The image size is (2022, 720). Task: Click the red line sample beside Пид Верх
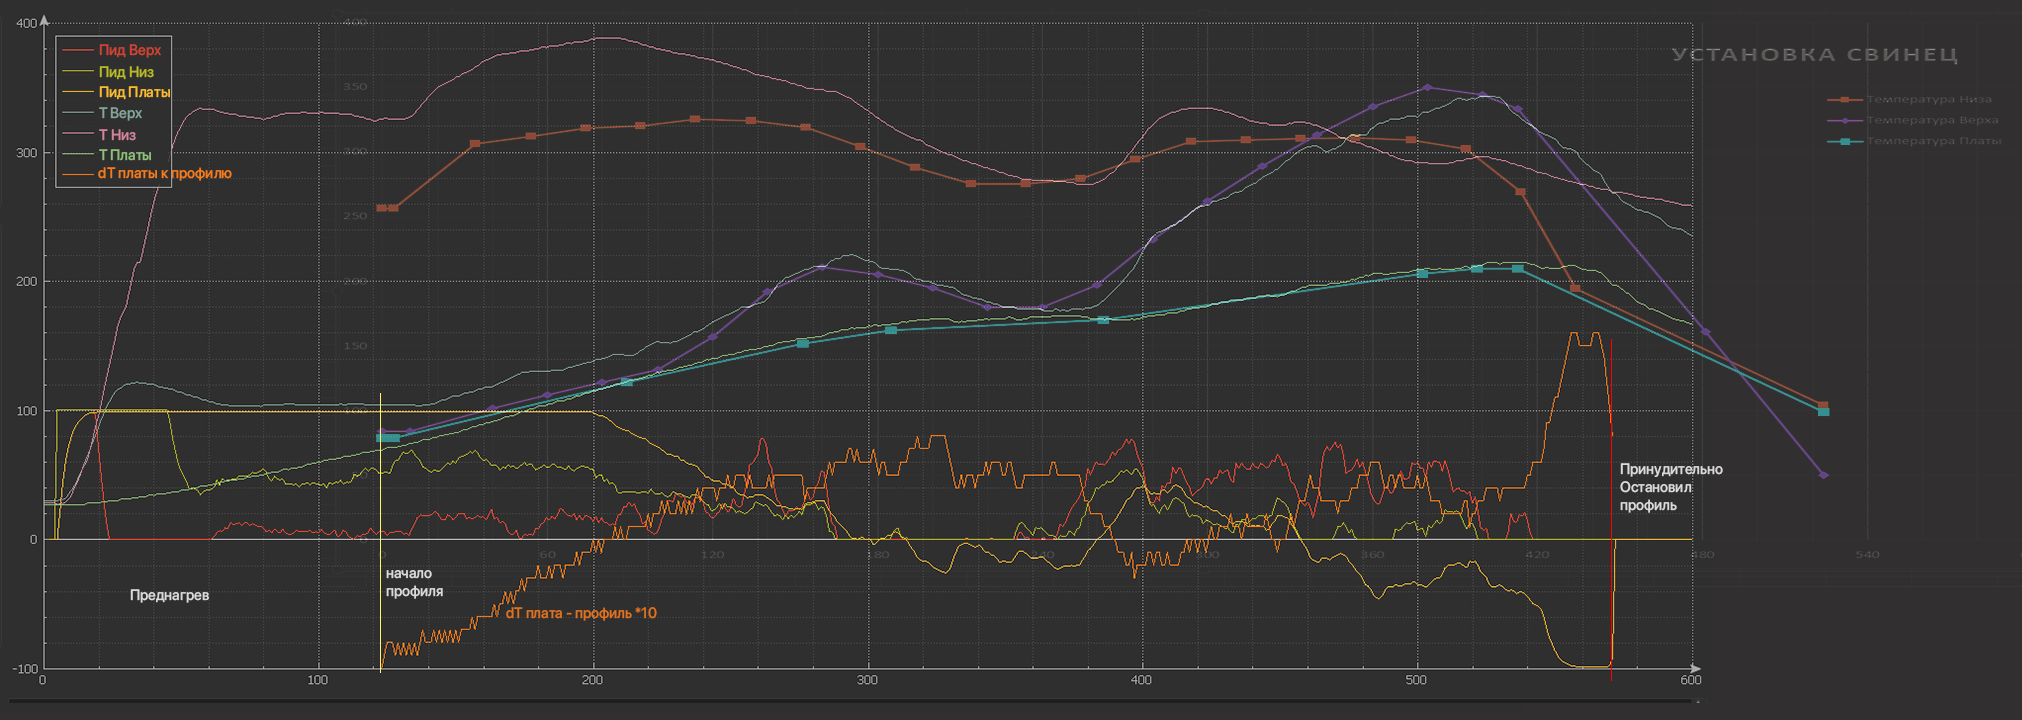[x=77, y=50]
